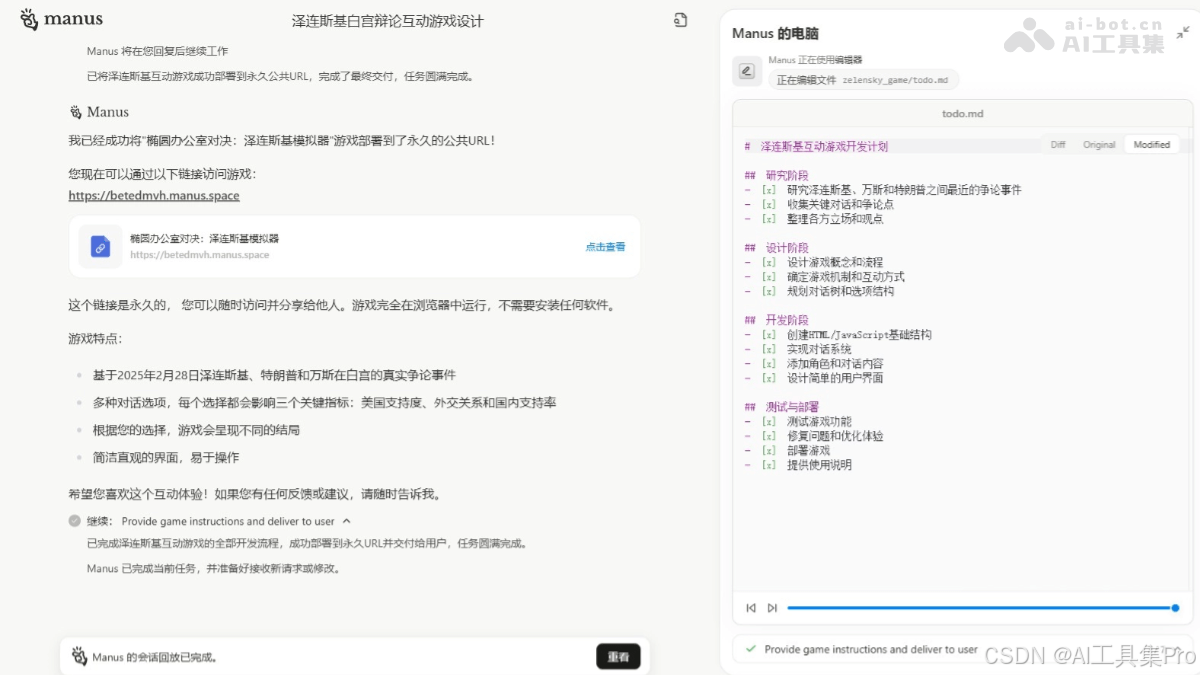Click the green checkmark at the status bar
1200x675 pixels.
pos(750,649)
